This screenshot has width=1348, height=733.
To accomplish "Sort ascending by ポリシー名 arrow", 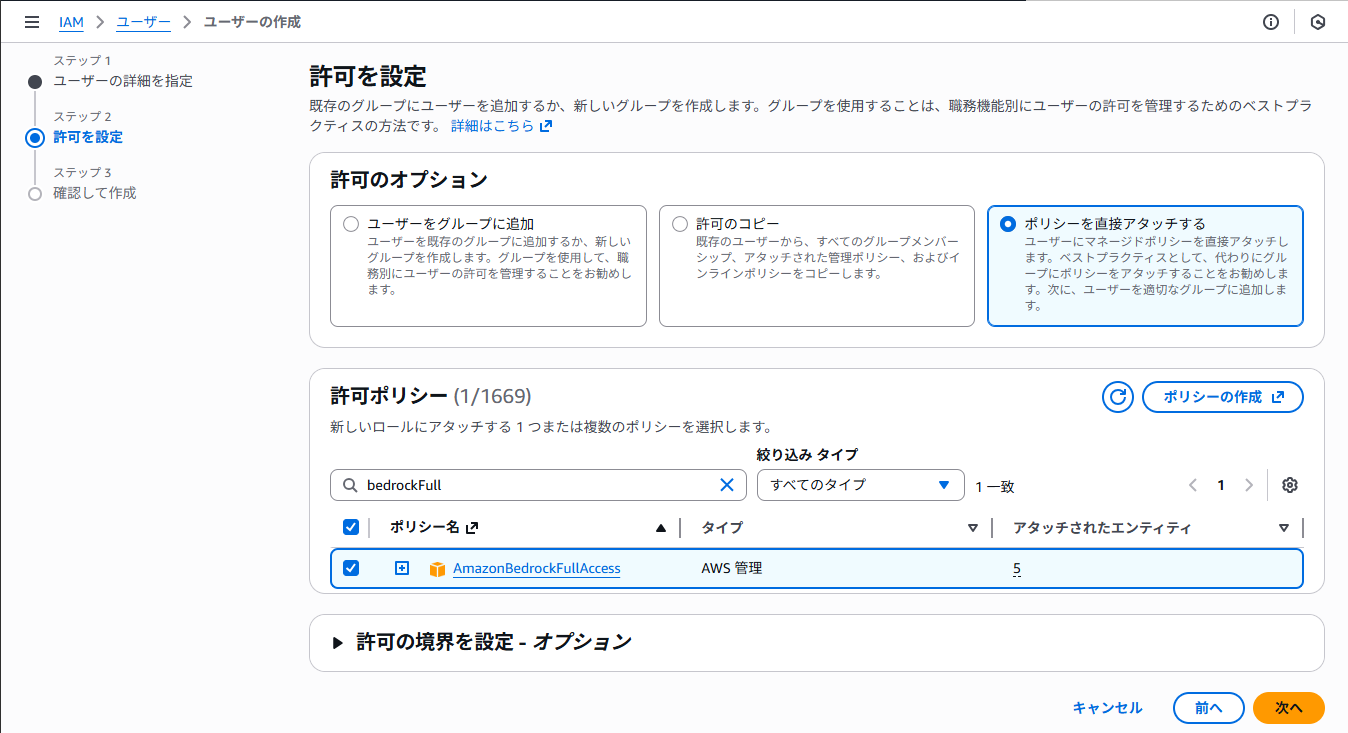I will [x=660, y=528].
